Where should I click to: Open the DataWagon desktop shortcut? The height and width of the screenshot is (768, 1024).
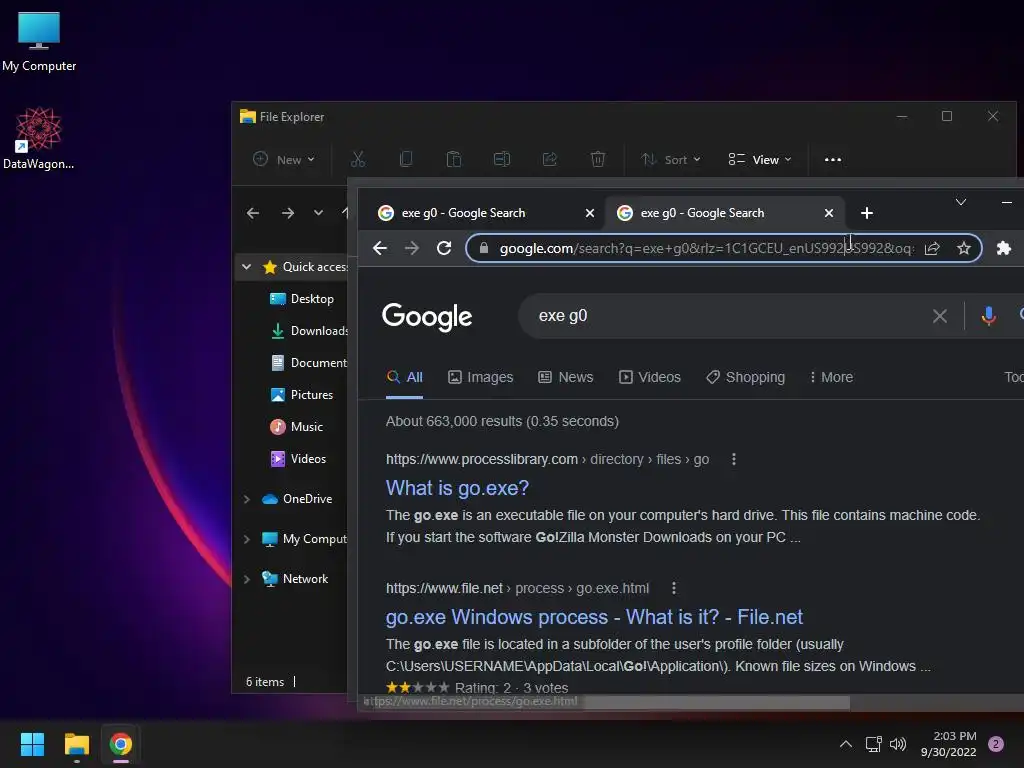[x=39, y=138]
